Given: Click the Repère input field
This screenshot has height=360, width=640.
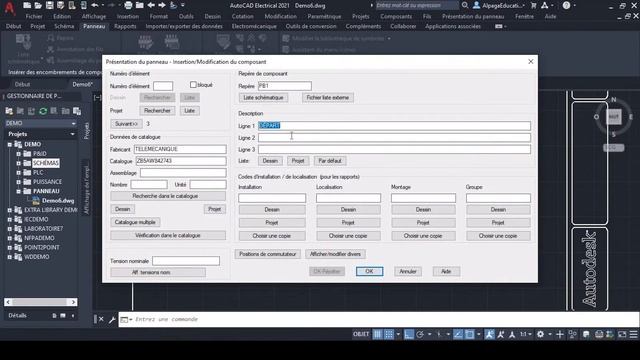Looking at the screenshot, I should pos(284,86).
